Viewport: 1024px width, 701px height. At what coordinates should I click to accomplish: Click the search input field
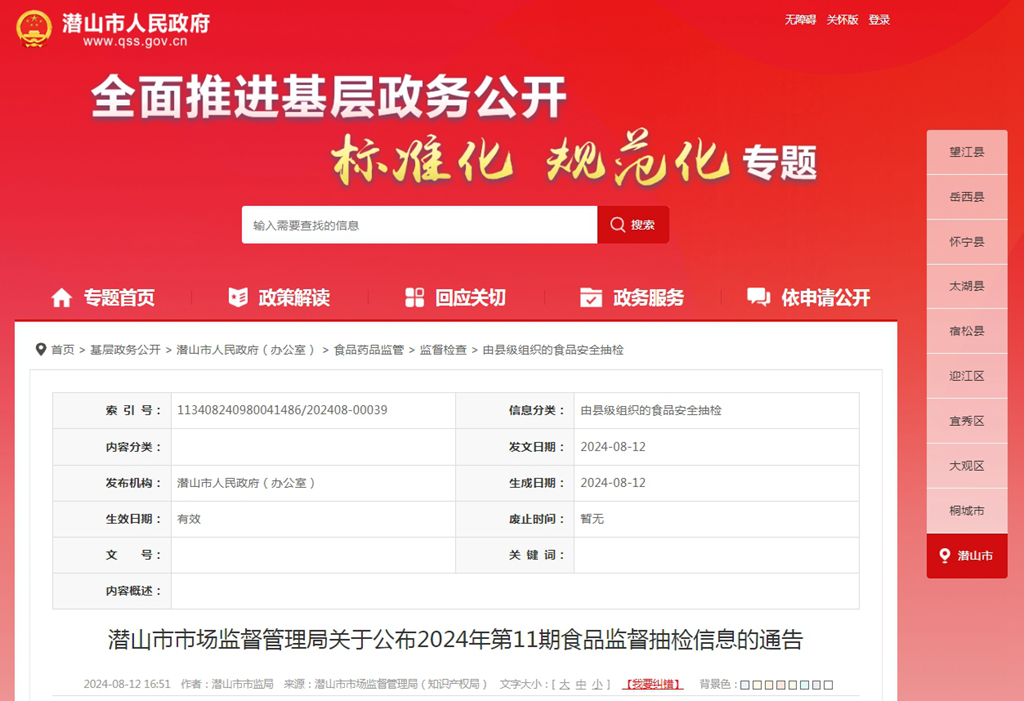click(x=419, y=225)
